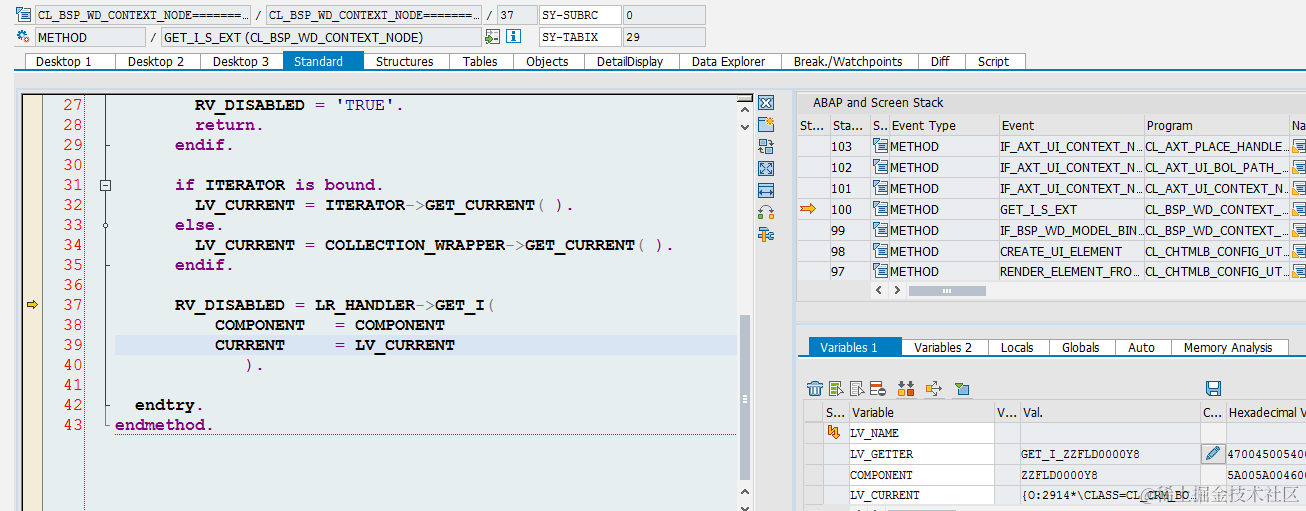Click the SY-SUBRC field

point(580,15)
